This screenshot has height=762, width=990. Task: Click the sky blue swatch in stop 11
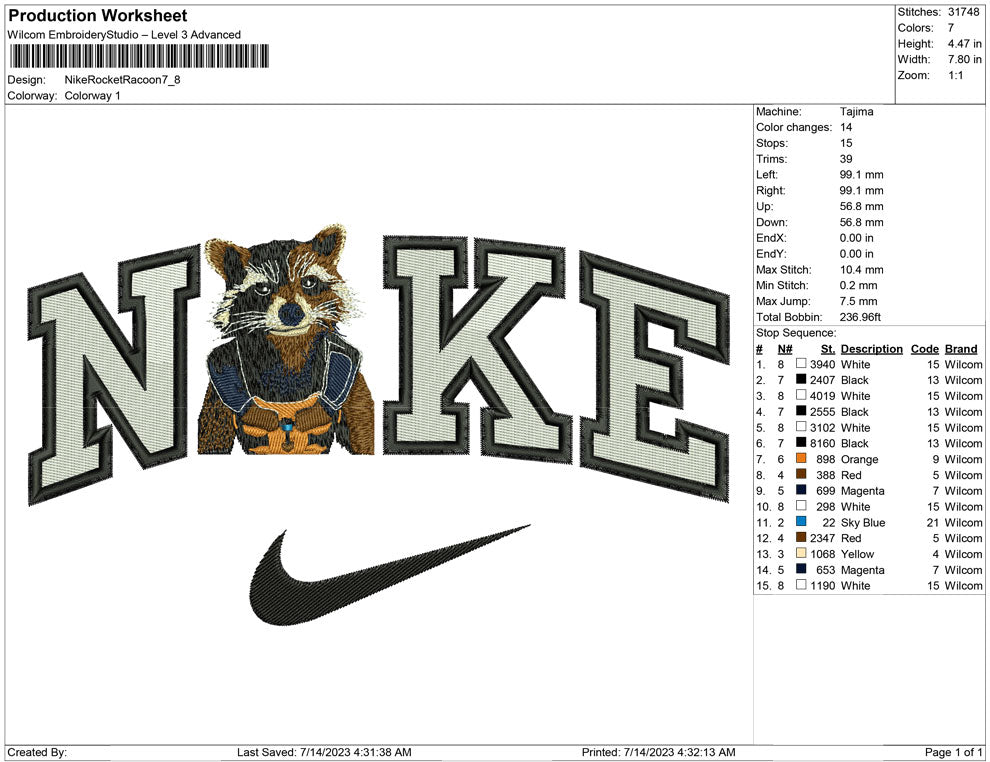(801, 521)
